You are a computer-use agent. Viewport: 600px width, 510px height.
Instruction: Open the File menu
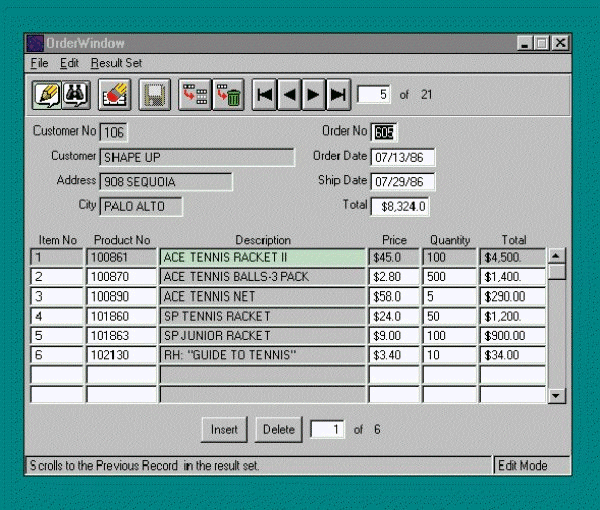(x=39, y=63)
